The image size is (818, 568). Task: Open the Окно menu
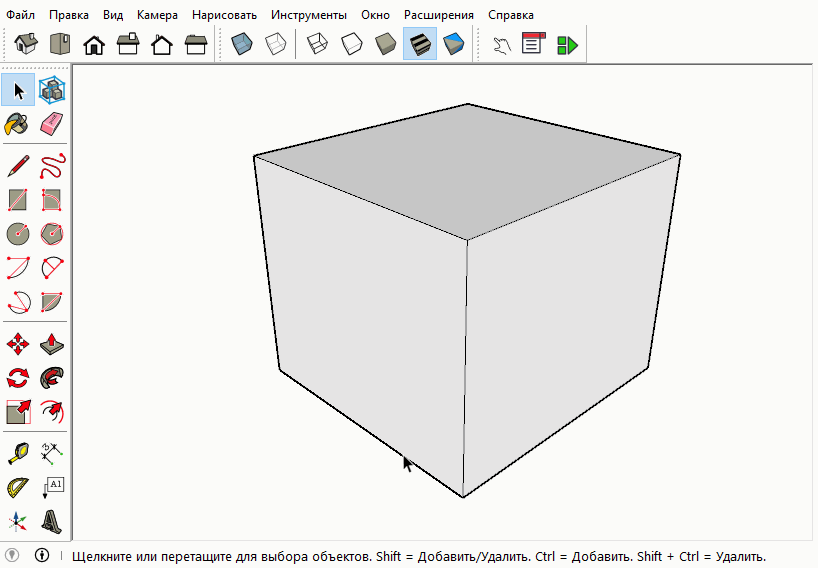(375, 15)
